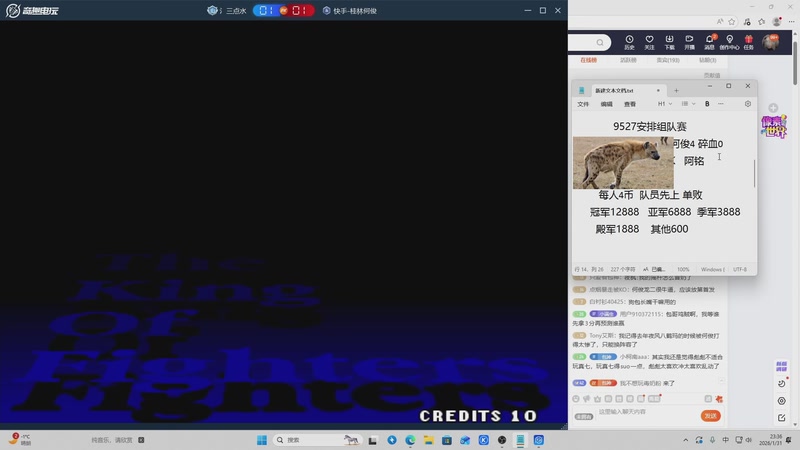
Task: Open the 查看 menu in Notepad
Action: 630,104
